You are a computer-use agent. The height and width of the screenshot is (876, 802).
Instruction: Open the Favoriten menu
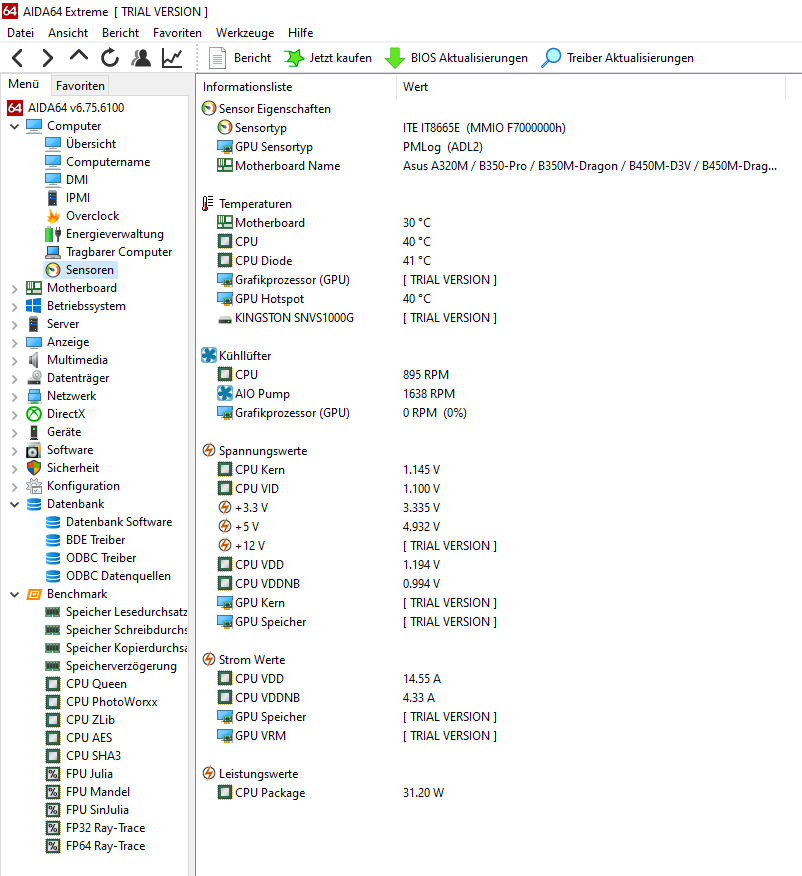point(177,33)
